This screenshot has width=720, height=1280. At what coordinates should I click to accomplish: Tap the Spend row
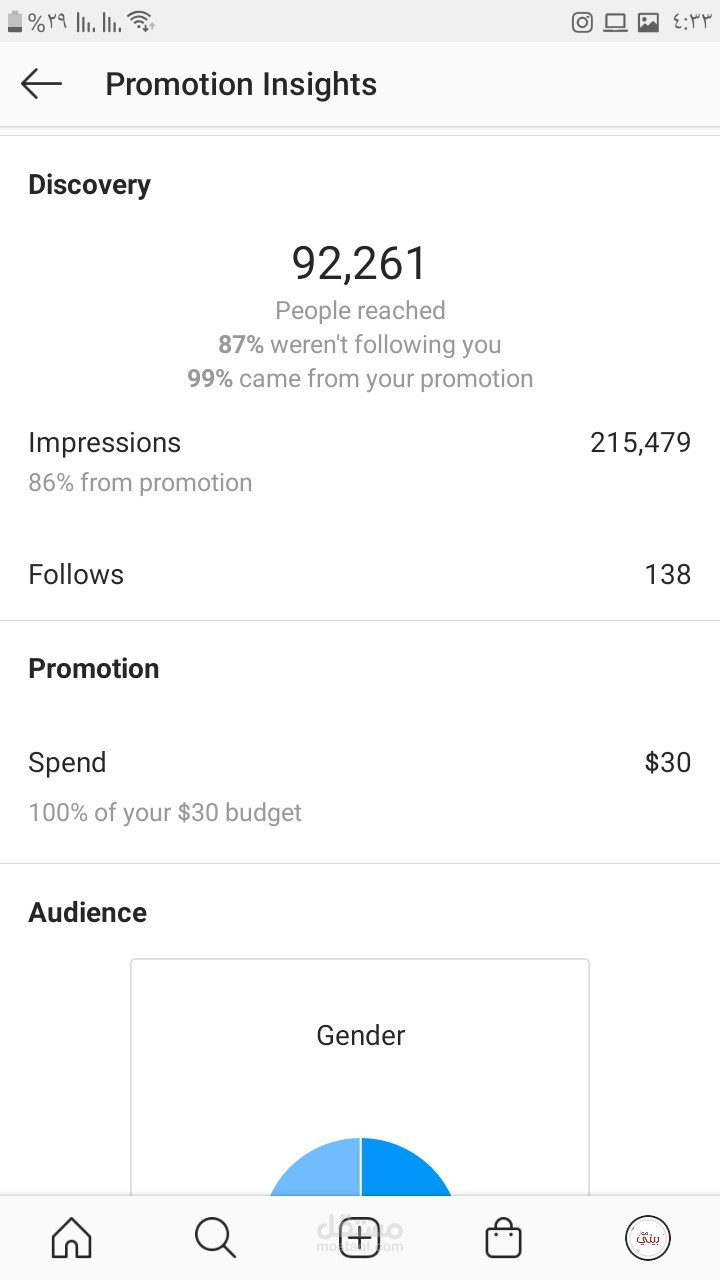tap(360, 763)
